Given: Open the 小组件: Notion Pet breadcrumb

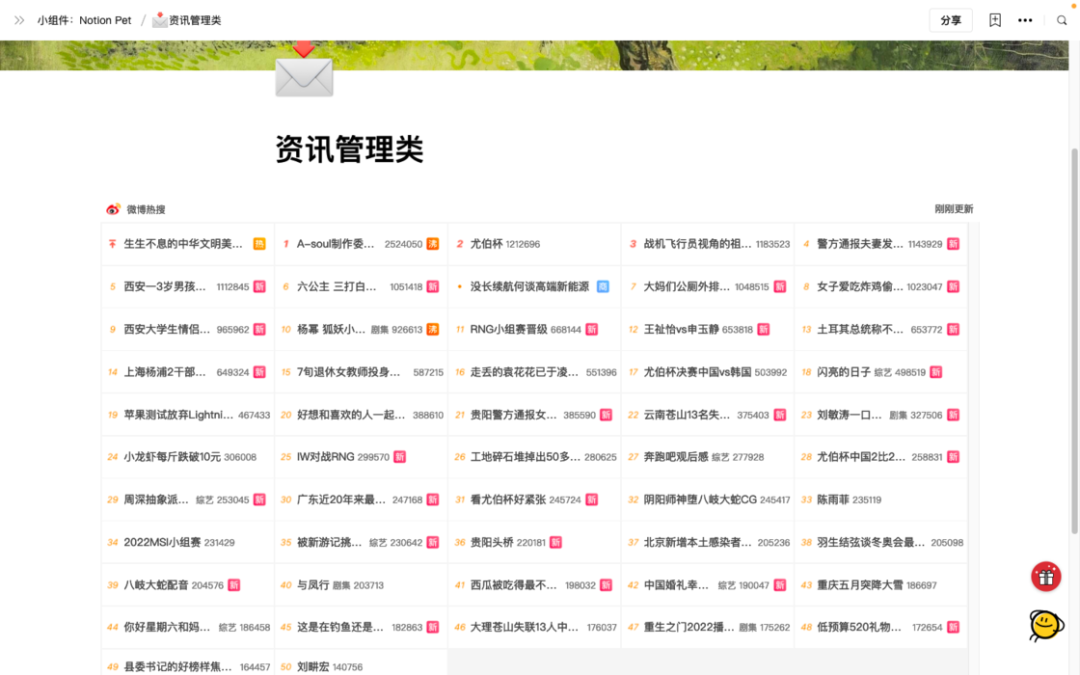Looking at the screenshot, I should pyautogui.click(x=84, y=21).
